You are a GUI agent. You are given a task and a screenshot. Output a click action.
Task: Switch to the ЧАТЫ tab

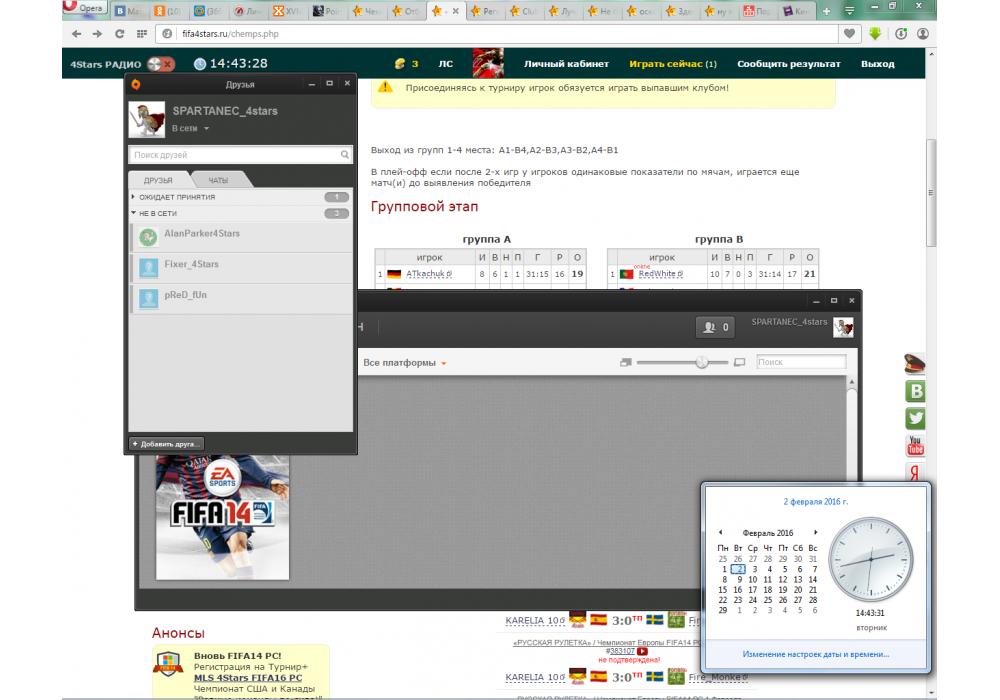pyautogui.click(x=218, y=180)
